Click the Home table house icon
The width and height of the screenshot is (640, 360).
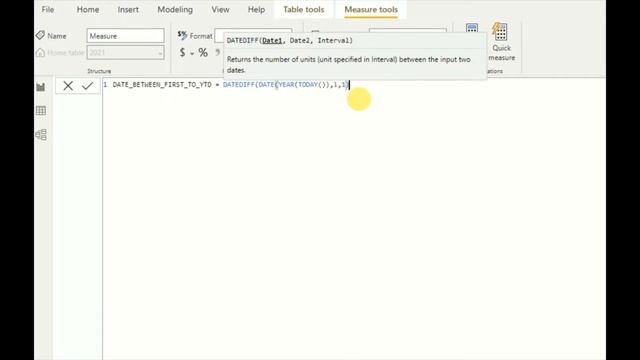tap(40, 53)
